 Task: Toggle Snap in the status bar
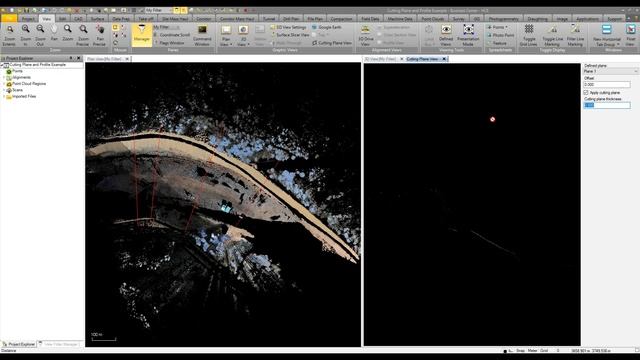[x=520, y=351]
